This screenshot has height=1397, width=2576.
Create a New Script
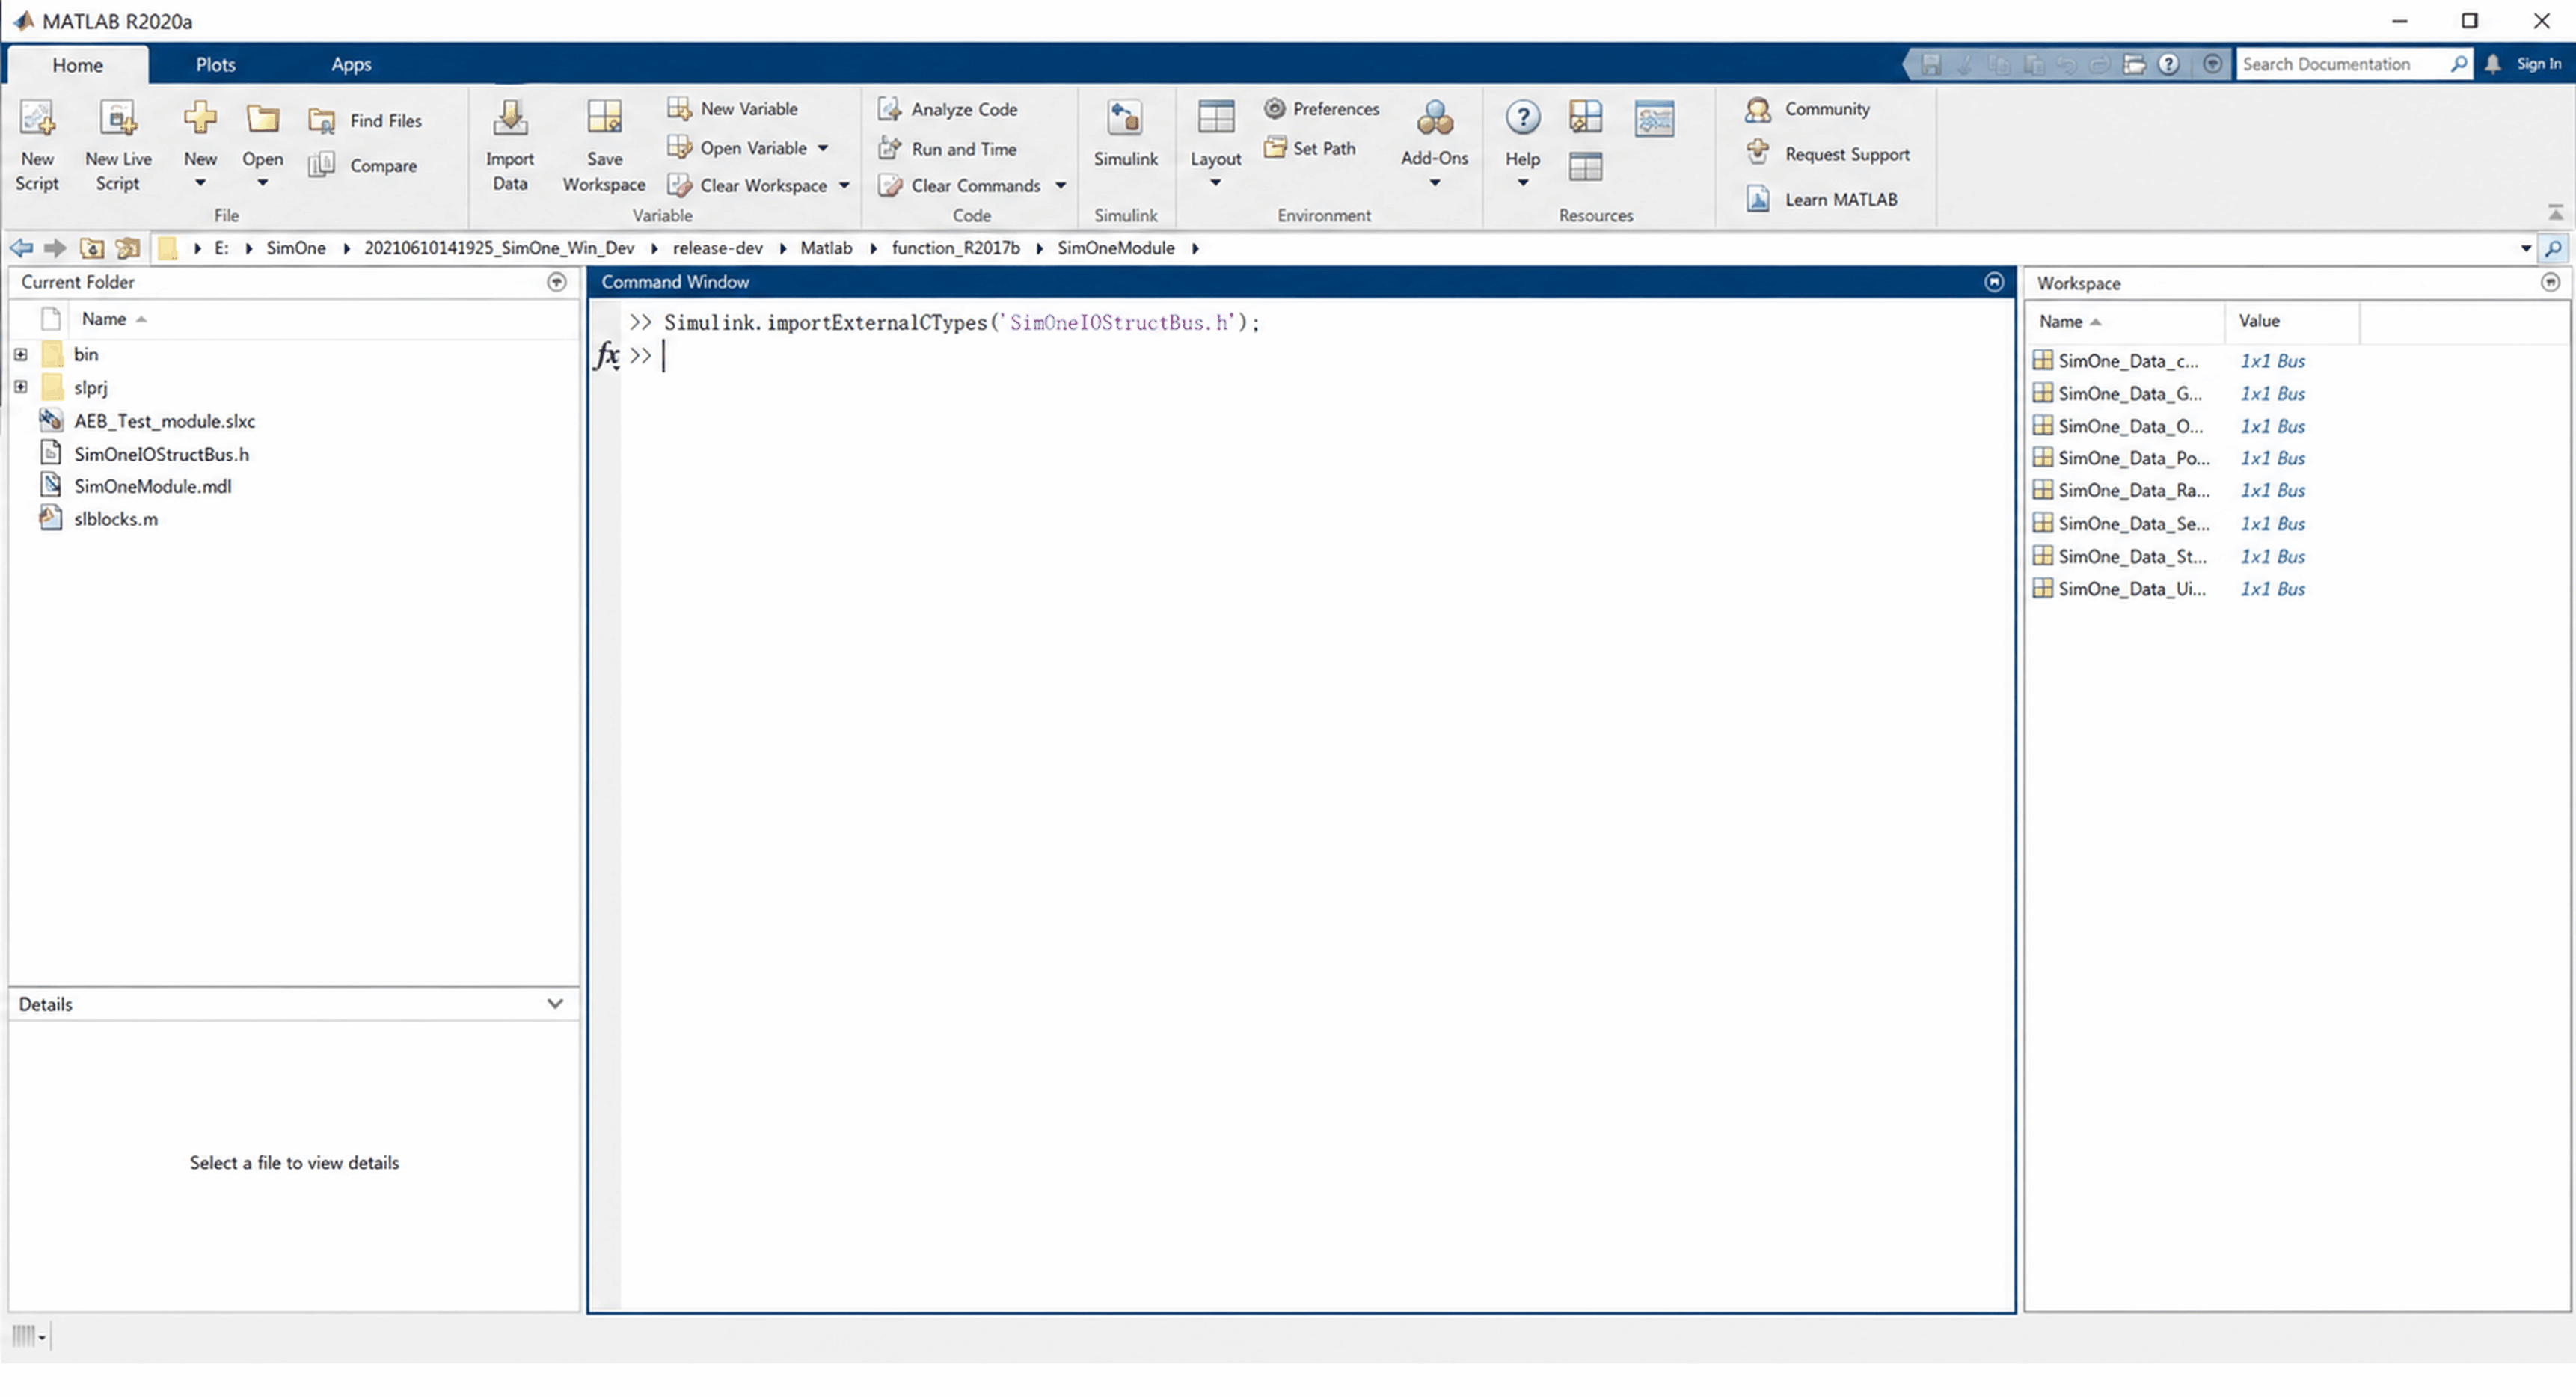click(x=37, y=146)
